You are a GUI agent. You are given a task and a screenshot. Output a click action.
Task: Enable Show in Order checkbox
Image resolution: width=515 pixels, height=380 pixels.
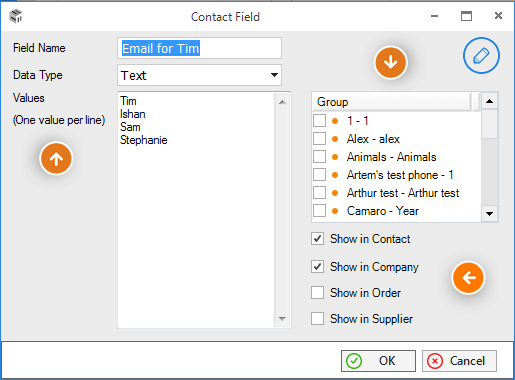[317, 293]
